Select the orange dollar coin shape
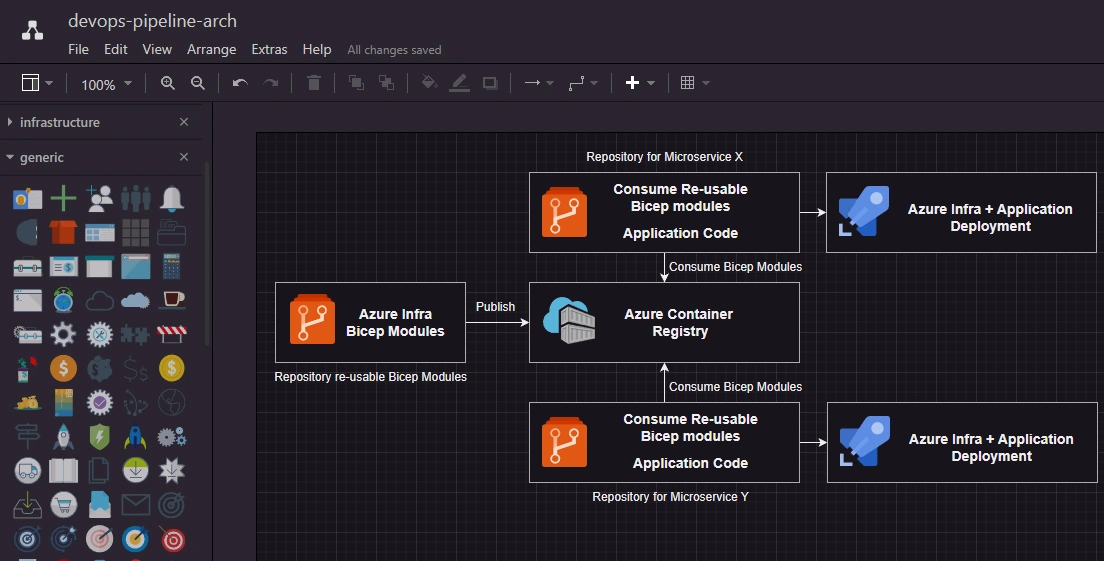This screenshot has height=561, width=1104. (x=63, y=368)
